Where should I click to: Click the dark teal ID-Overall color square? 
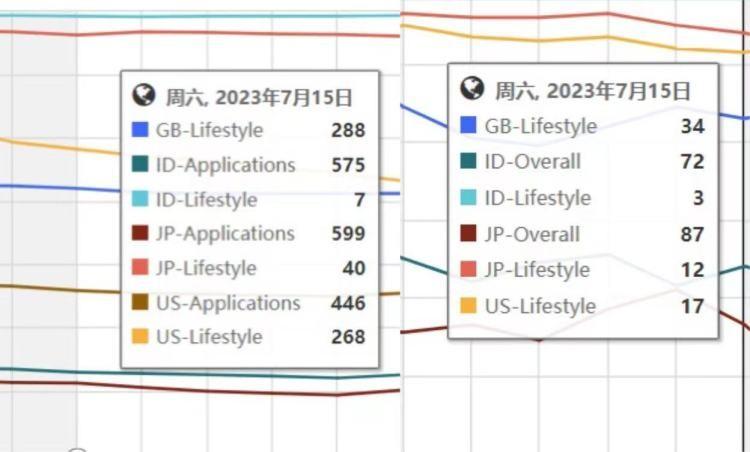(x=468, y=162)
